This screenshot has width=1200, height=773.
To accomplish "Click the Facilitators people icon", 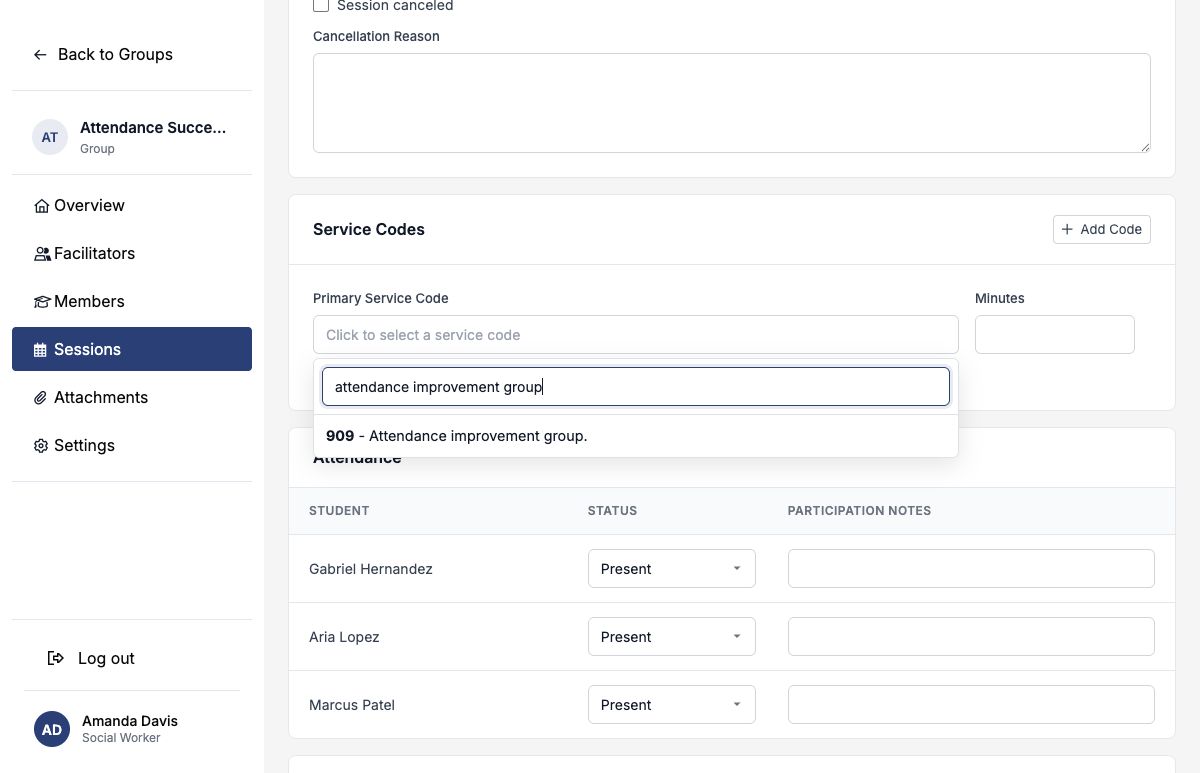I will 42,254.
